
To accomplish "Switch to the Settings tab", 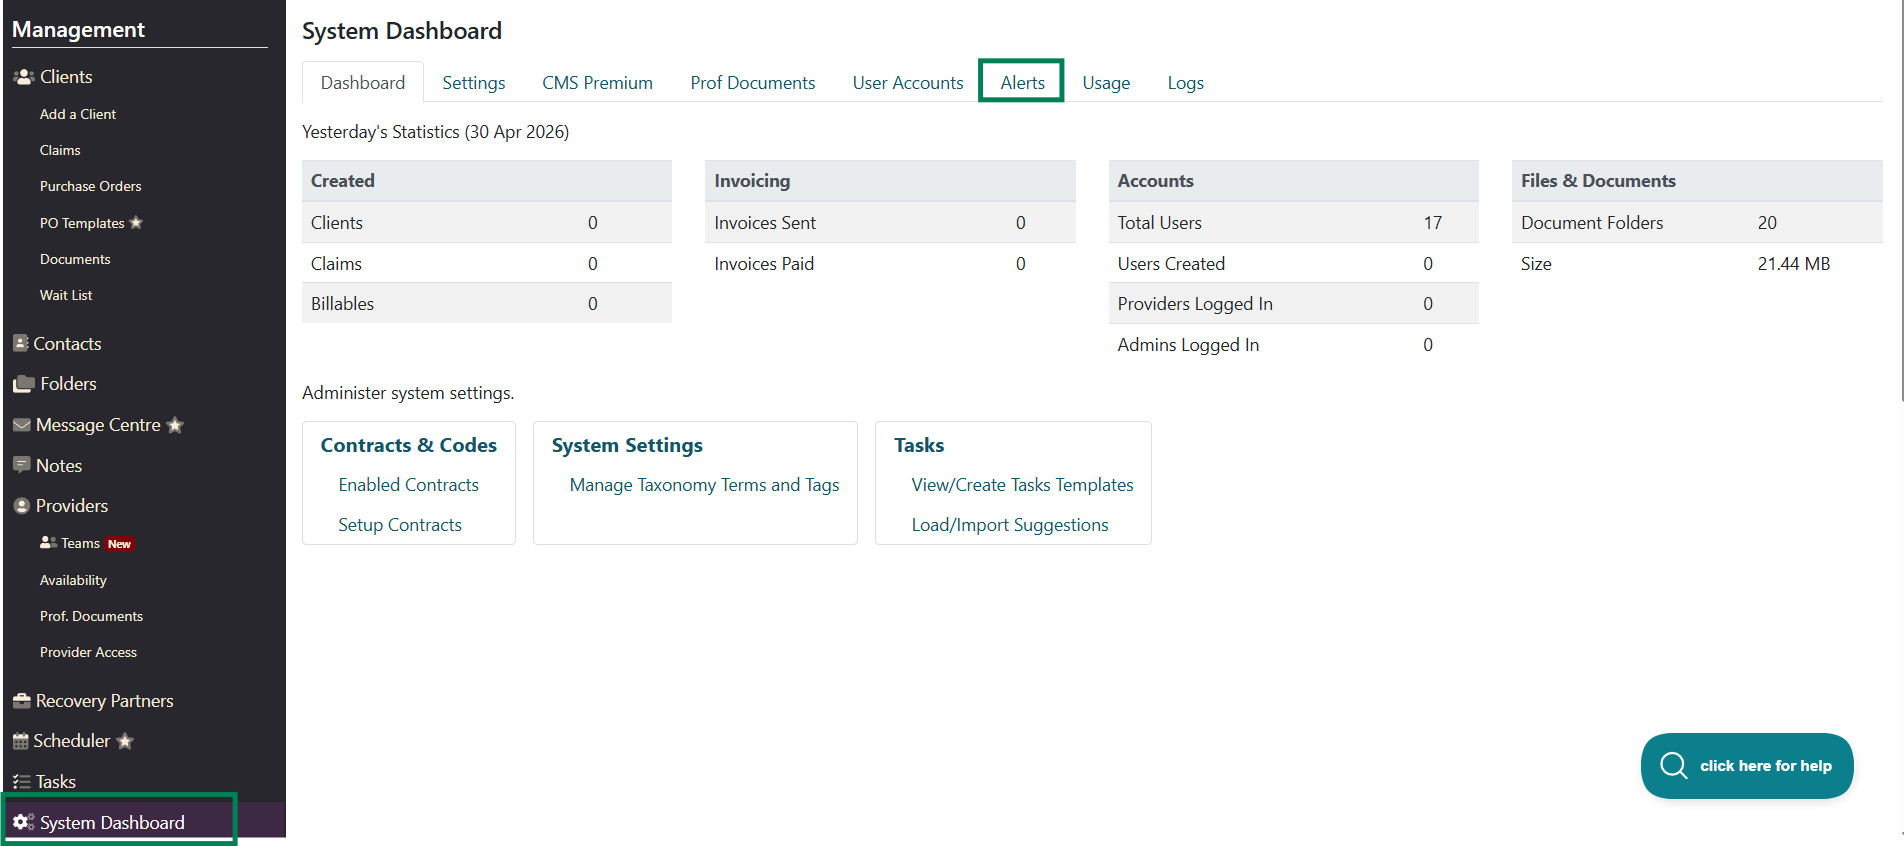I will [474, 83].
